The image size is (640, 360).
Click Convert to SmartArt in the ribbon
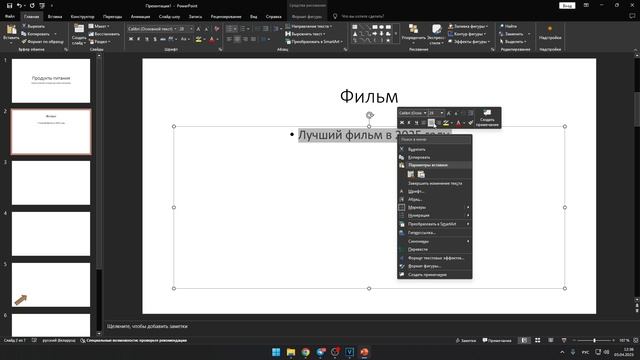pos(313,42)
